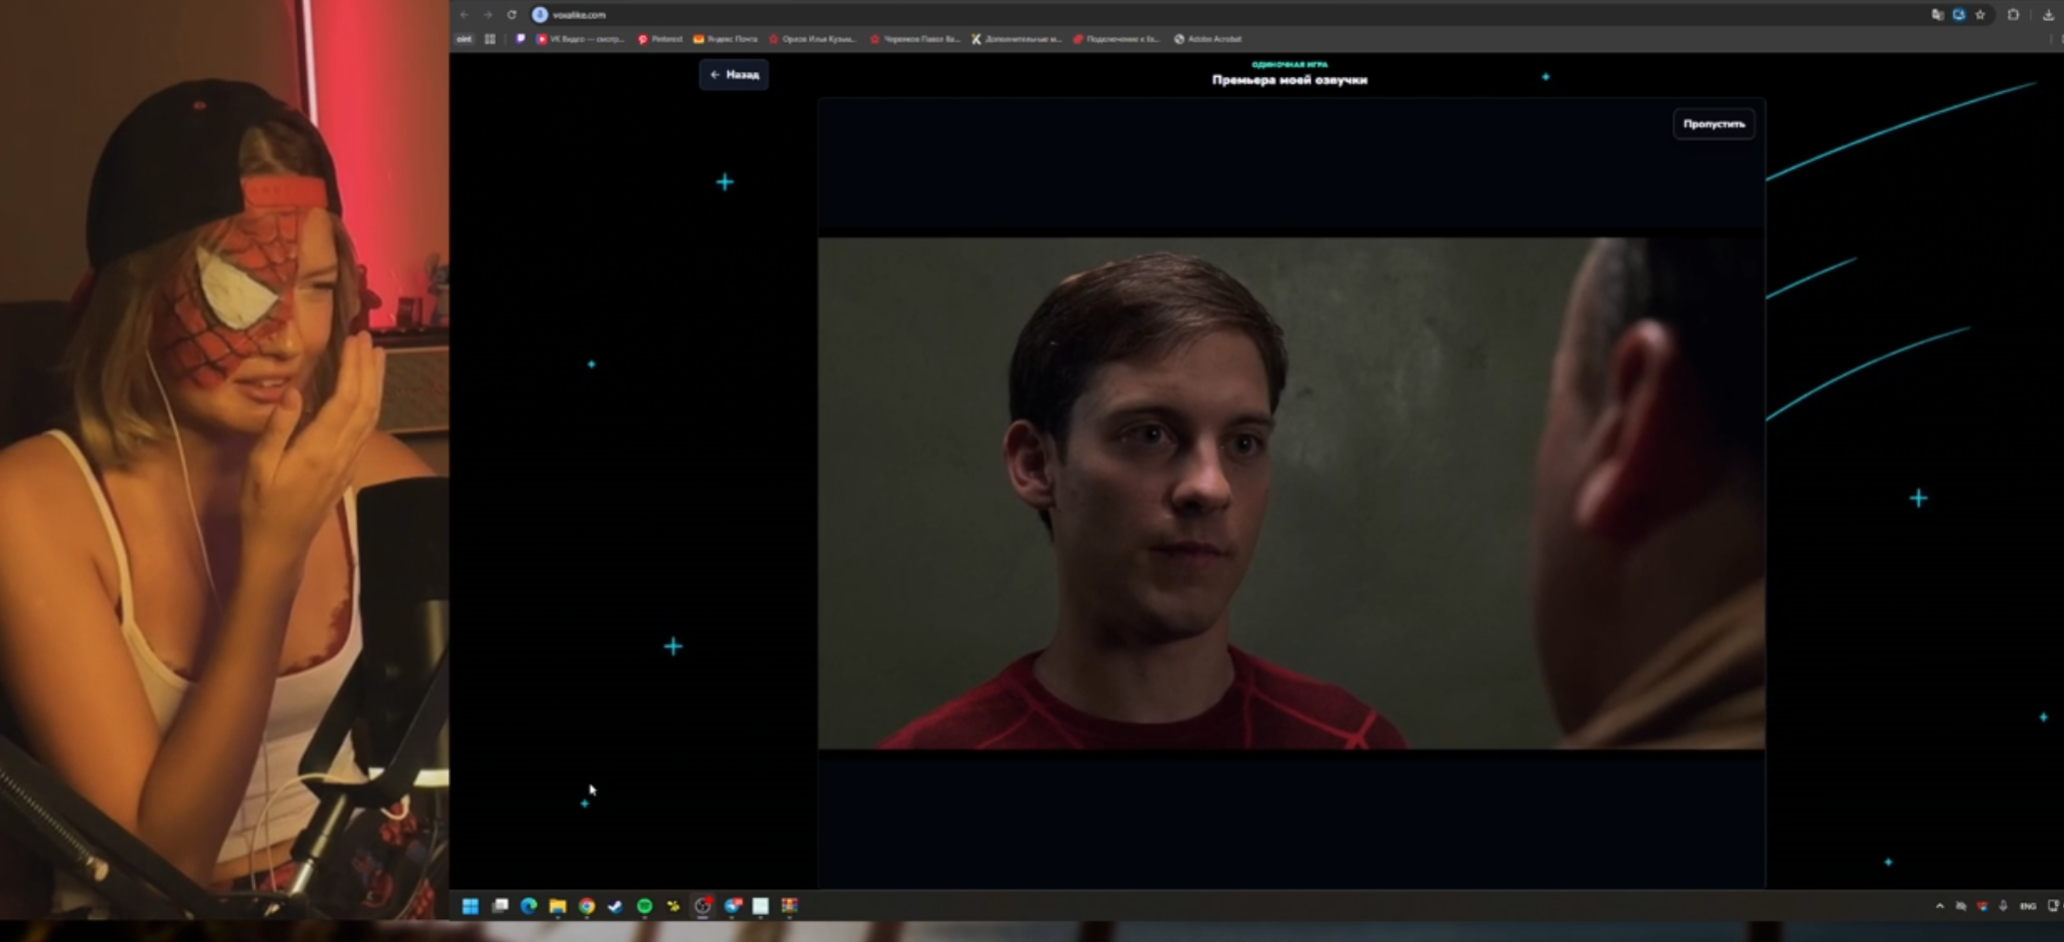This screenshot has height=942, width=2064.
Task: Open the Windows Start menu
Action: pyautogui.click(x=470, y=906)
